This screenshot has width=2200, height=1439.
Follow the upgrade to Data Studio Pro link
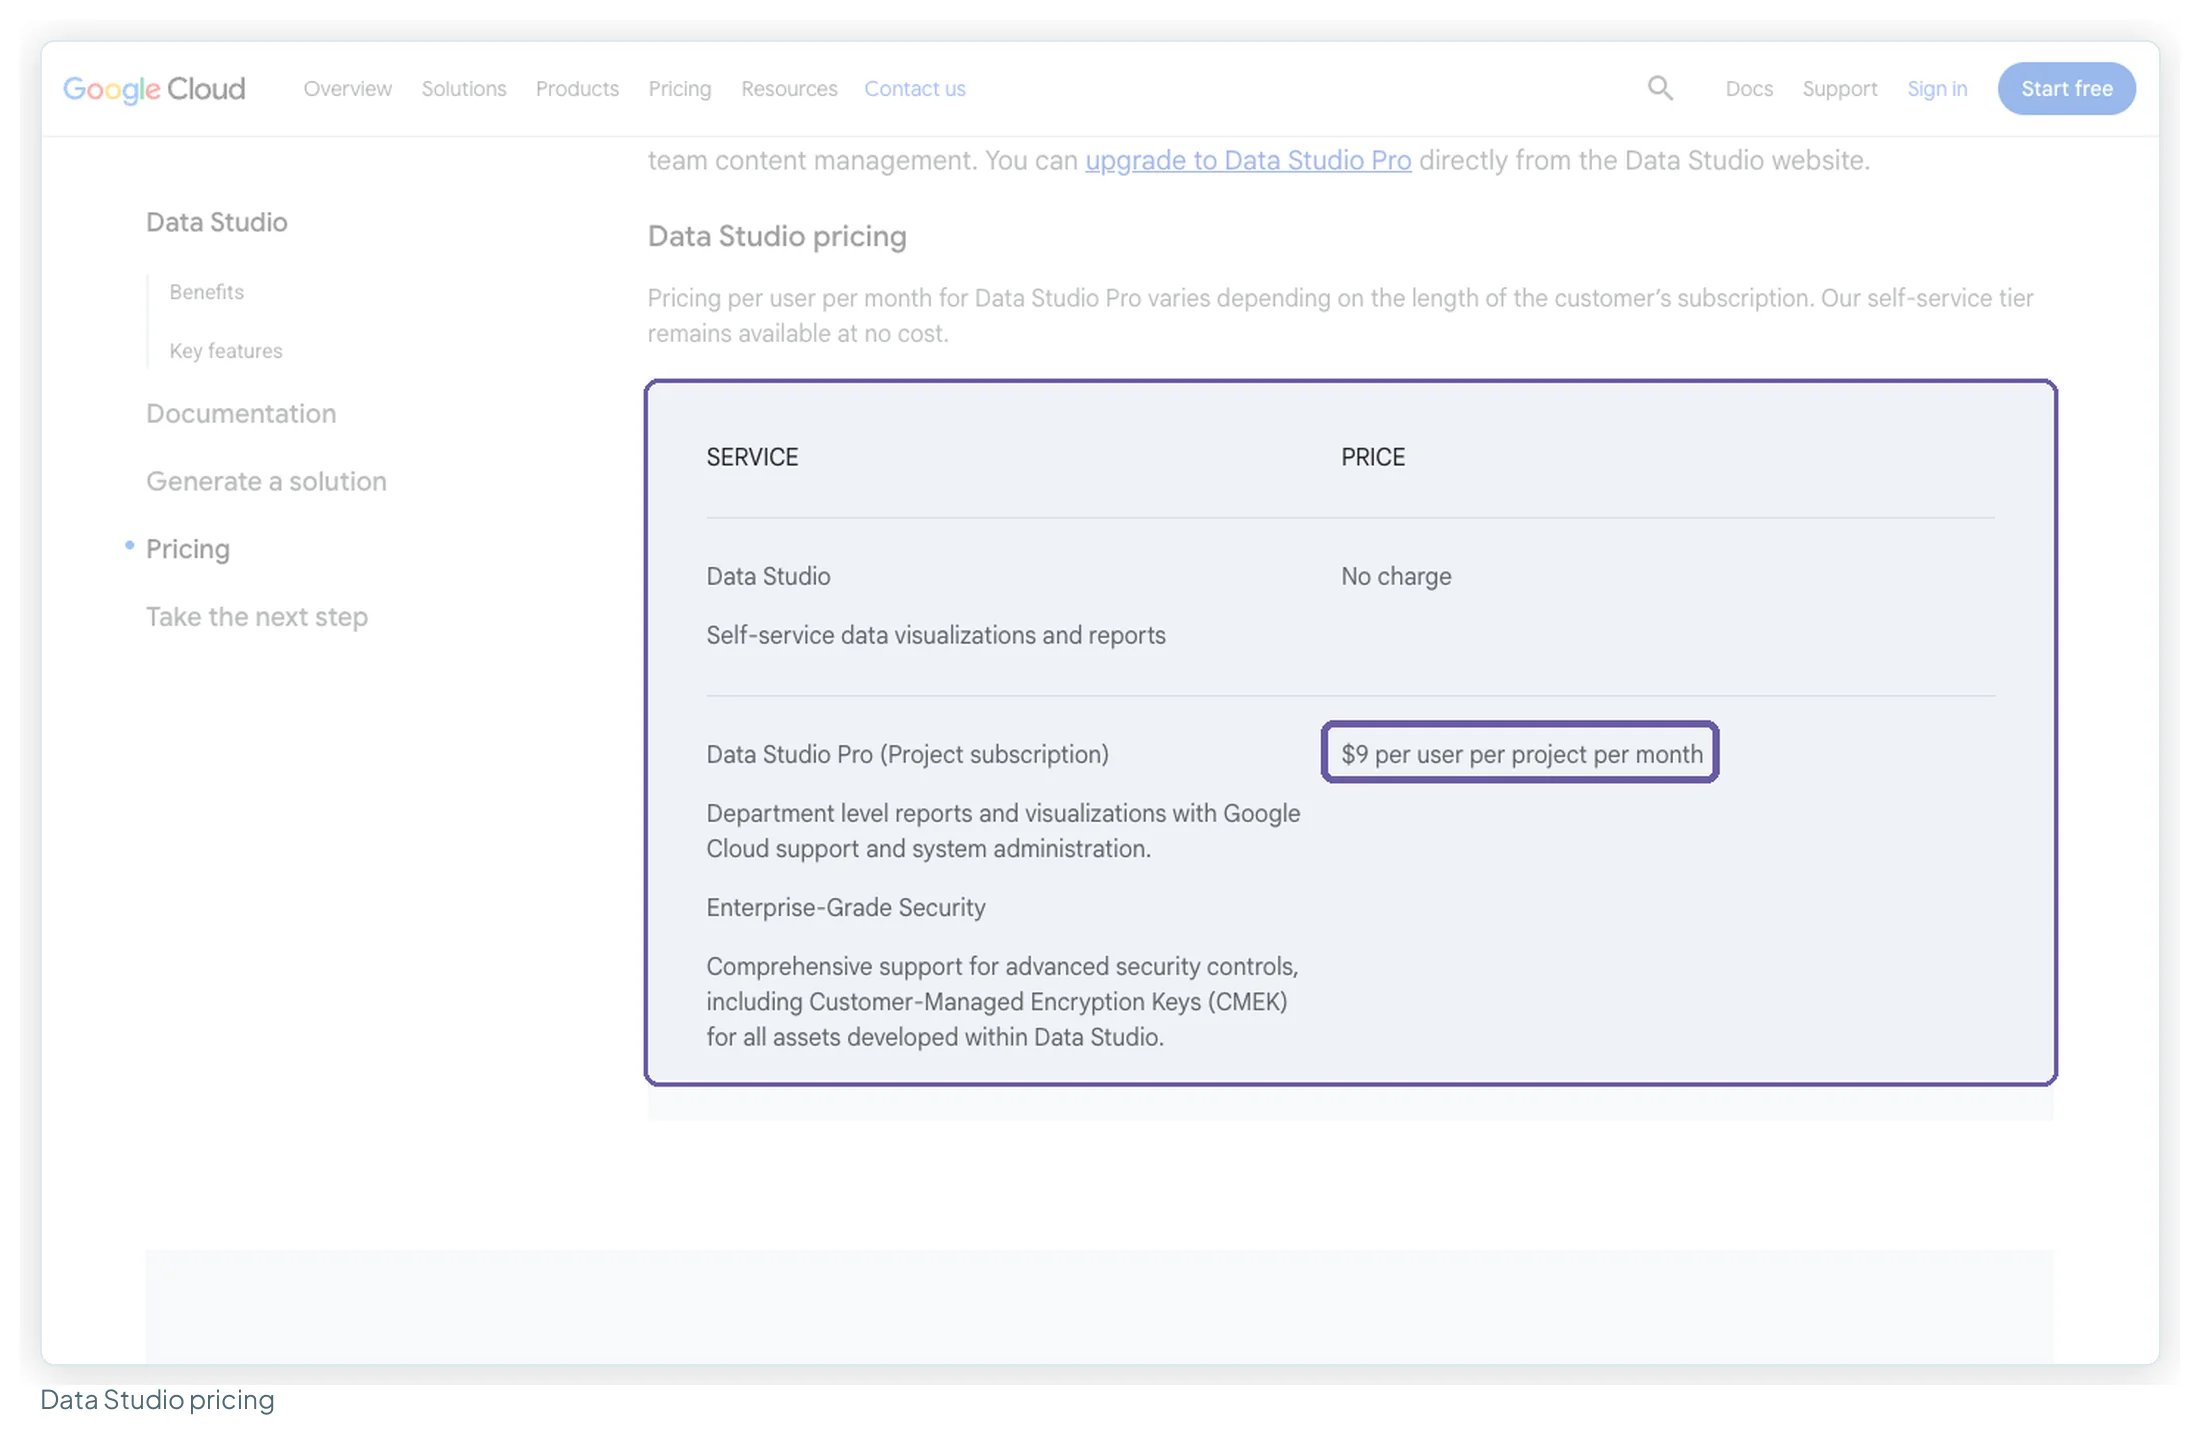[x=1248, y=160]
